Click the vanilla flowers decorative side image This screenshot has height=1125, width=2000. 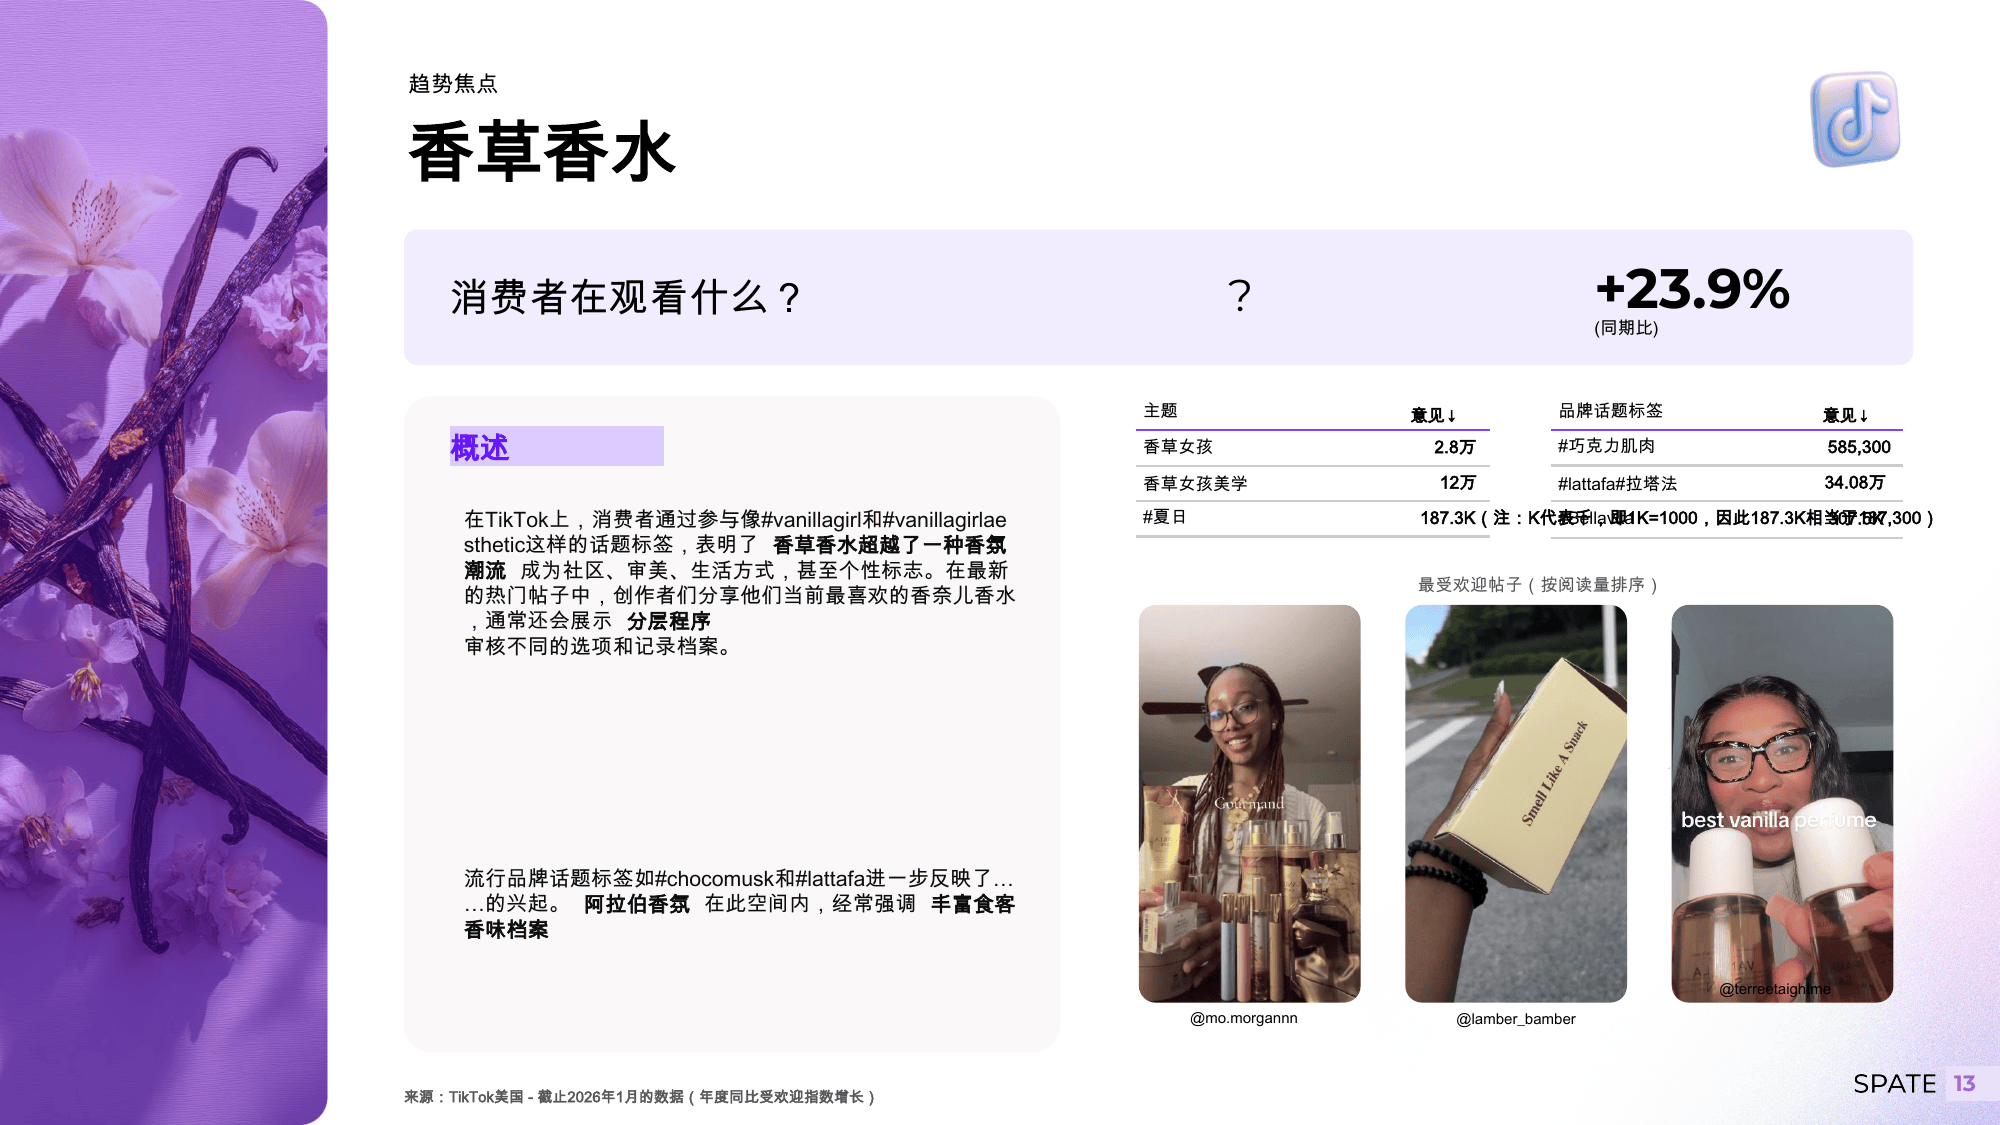pos(163,562)
